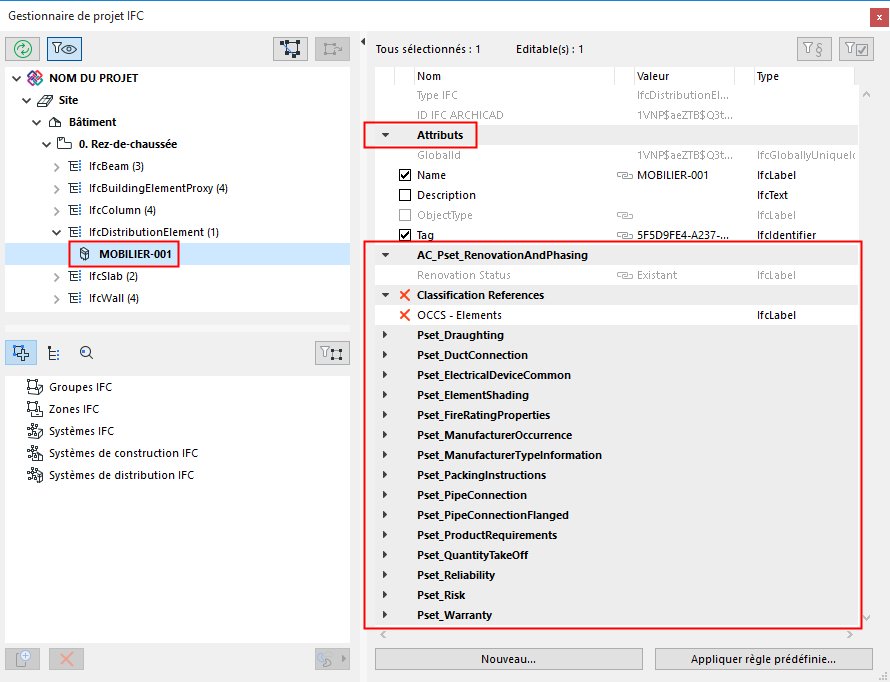
Task: Click the red X delete button
Action: 66,659
